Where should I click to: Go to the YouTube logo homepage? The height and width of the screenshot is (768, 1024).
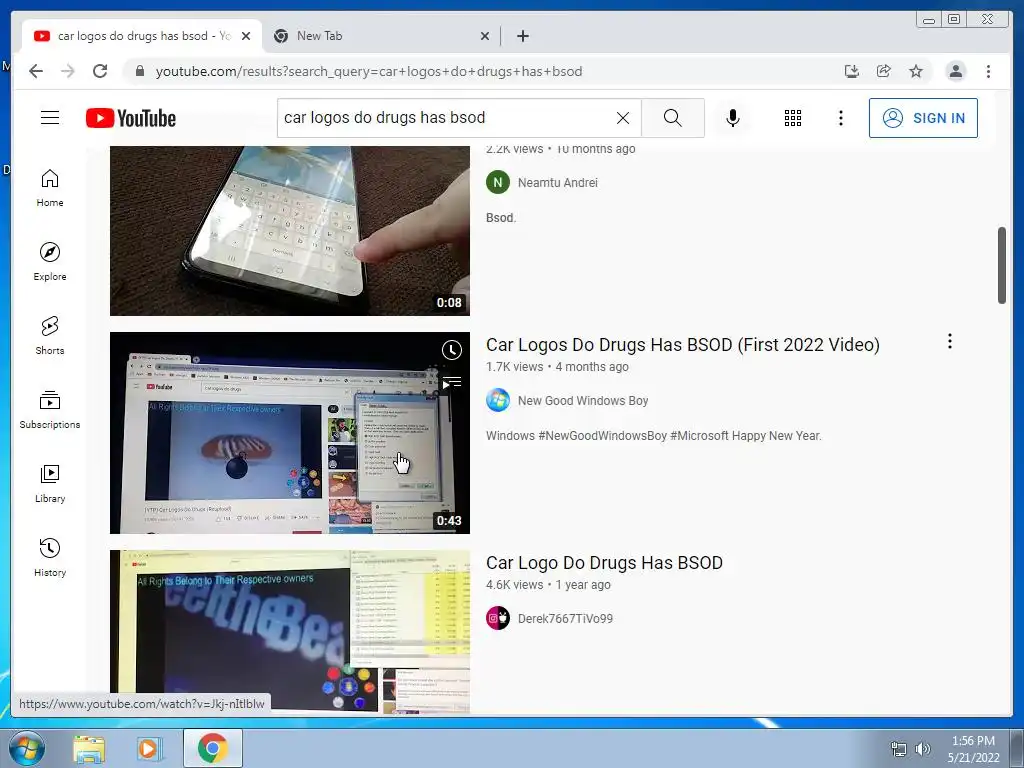(131, 118)
